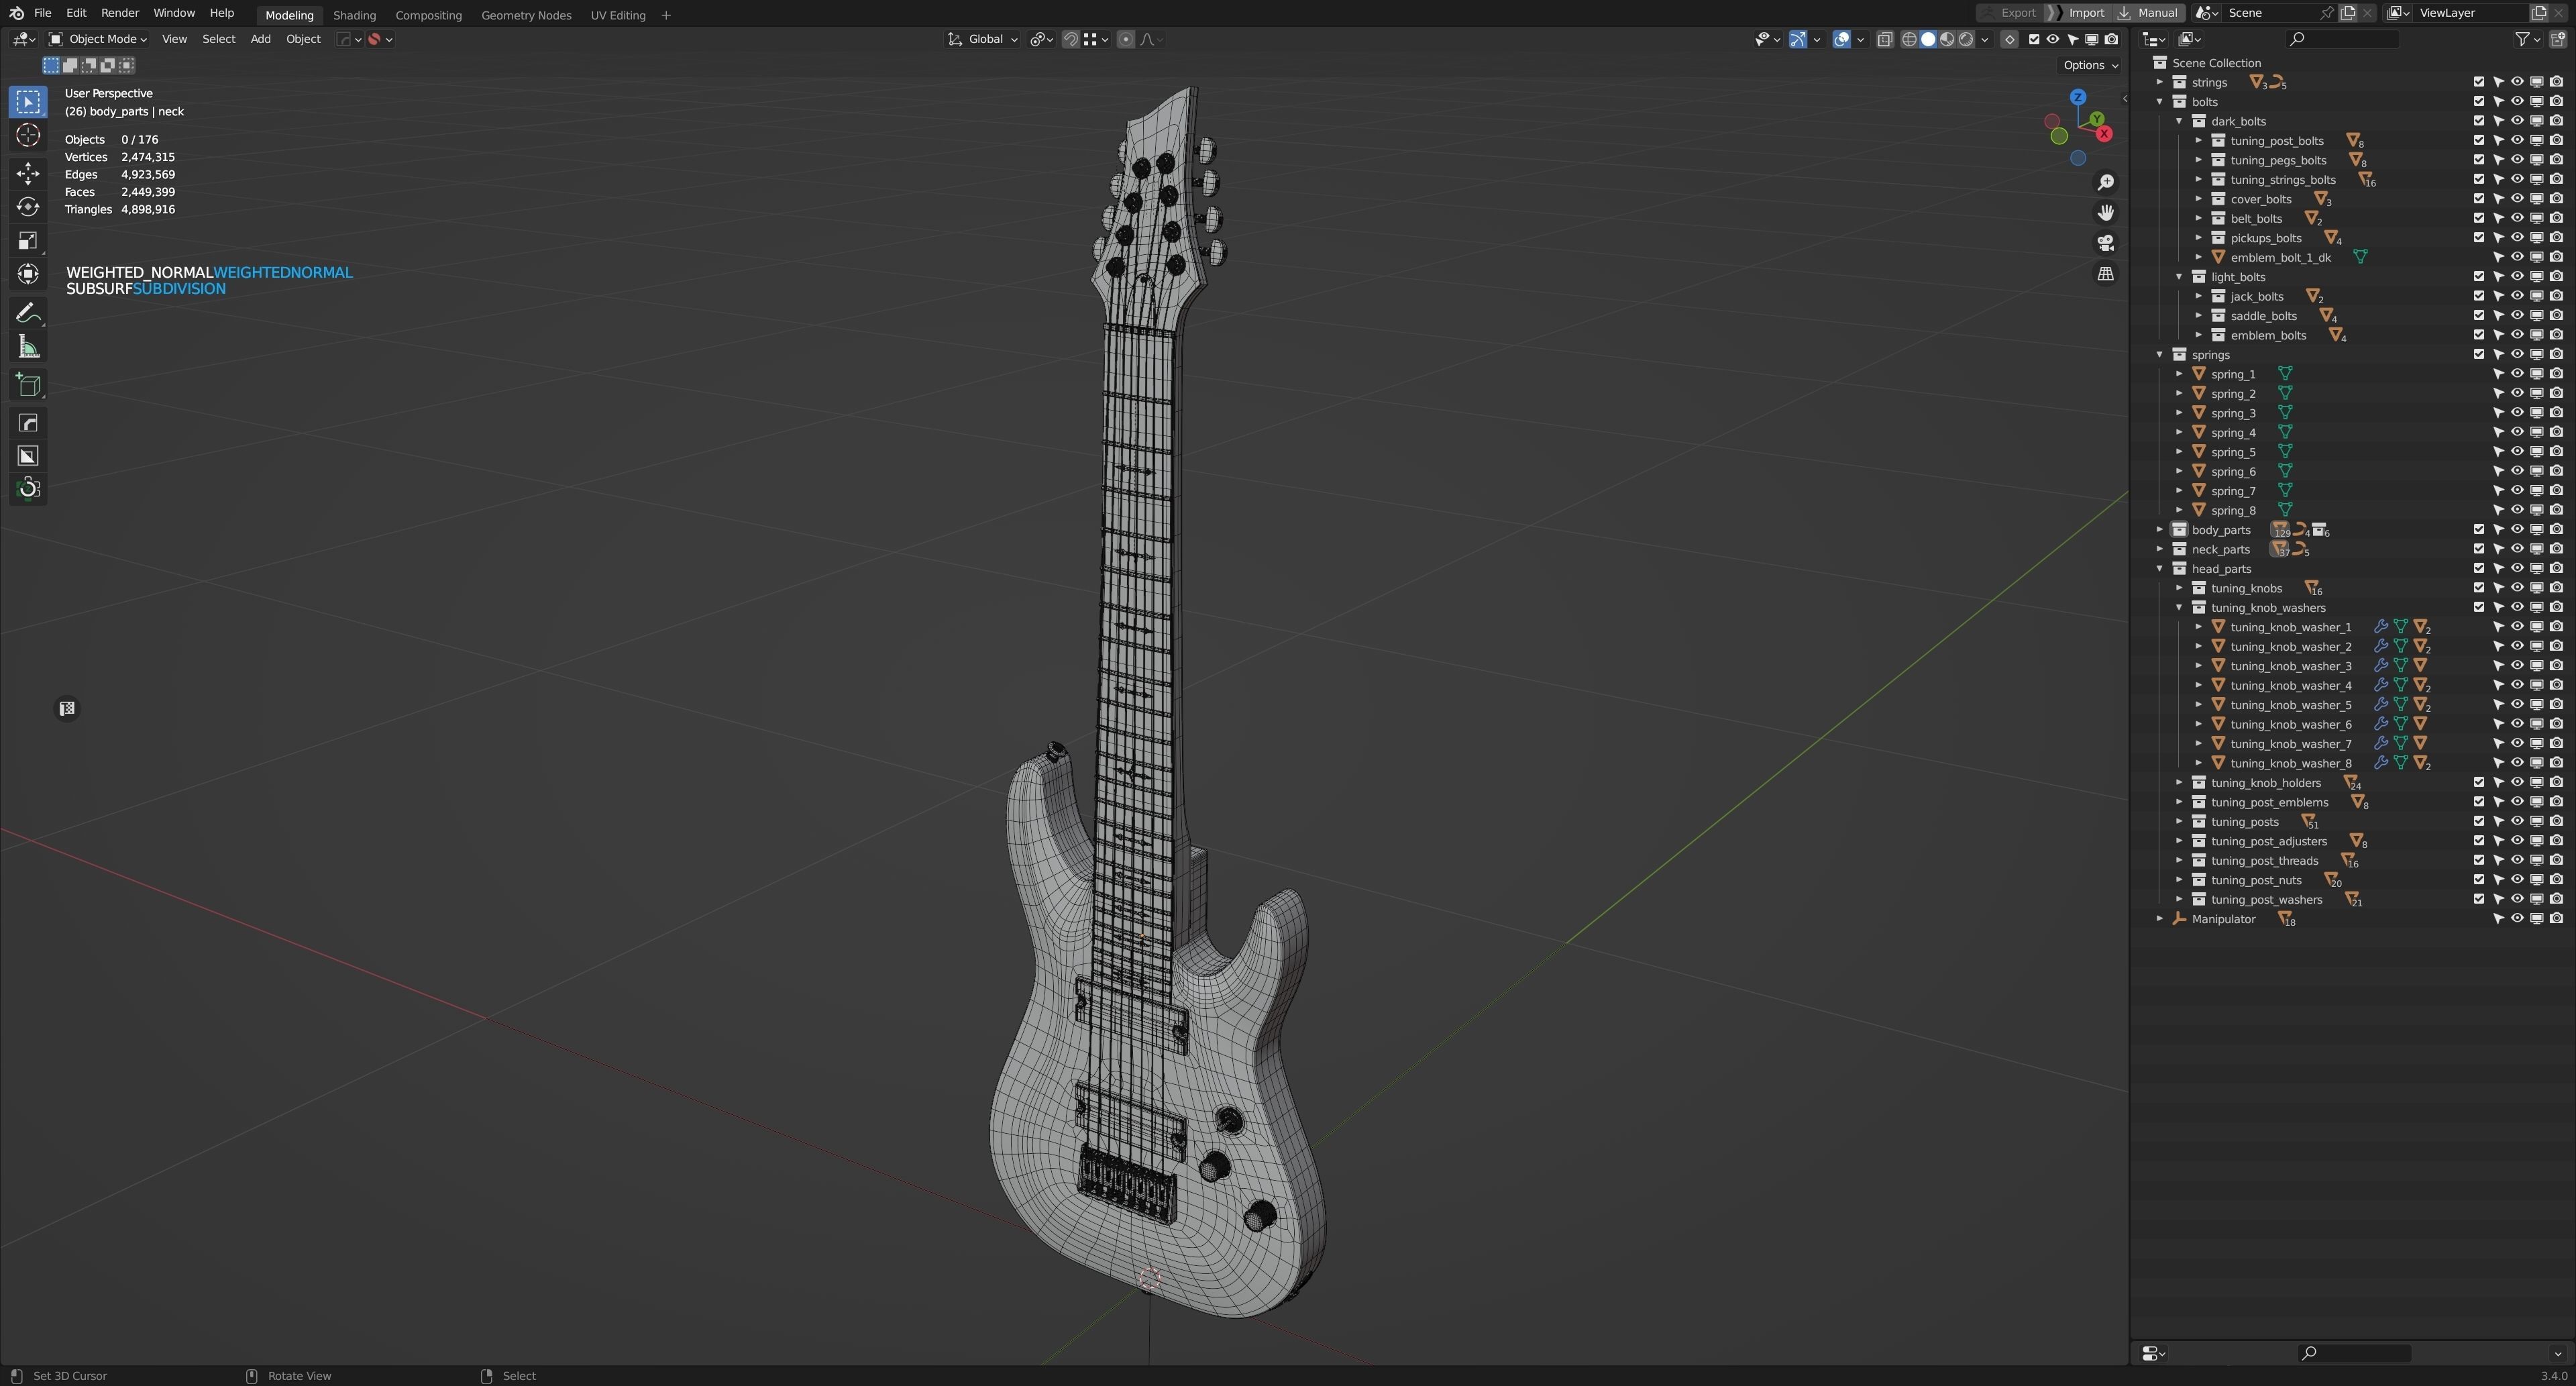
Task: Expand the body_parts collection
Action: click(x=2160, y=529)
